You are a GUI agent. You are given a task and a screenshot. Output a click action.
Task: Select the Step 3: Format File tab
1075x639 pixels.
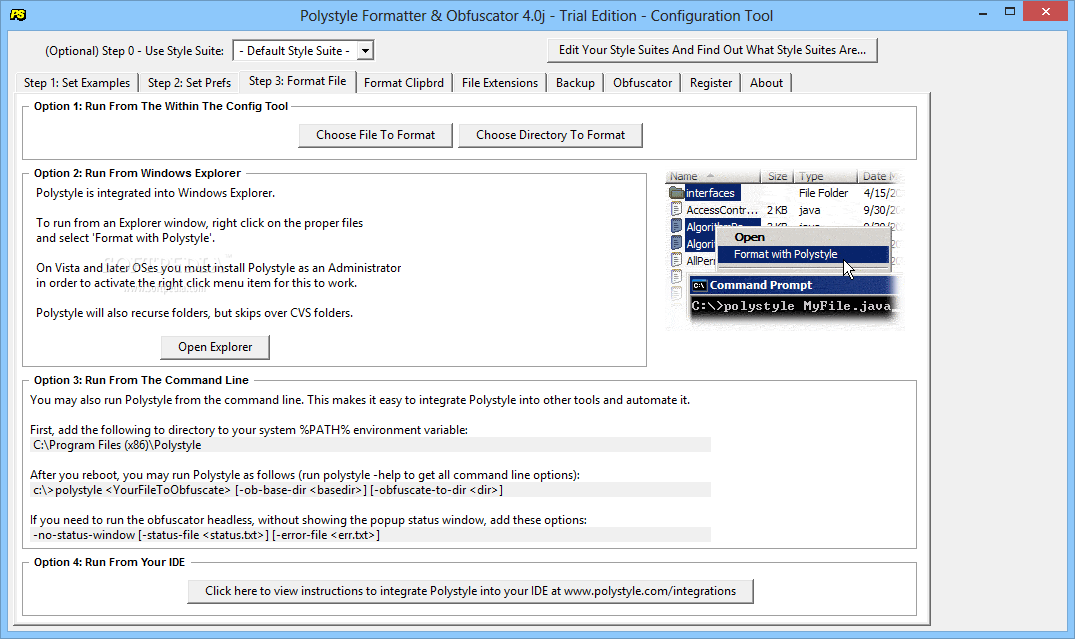pos(298,81)
